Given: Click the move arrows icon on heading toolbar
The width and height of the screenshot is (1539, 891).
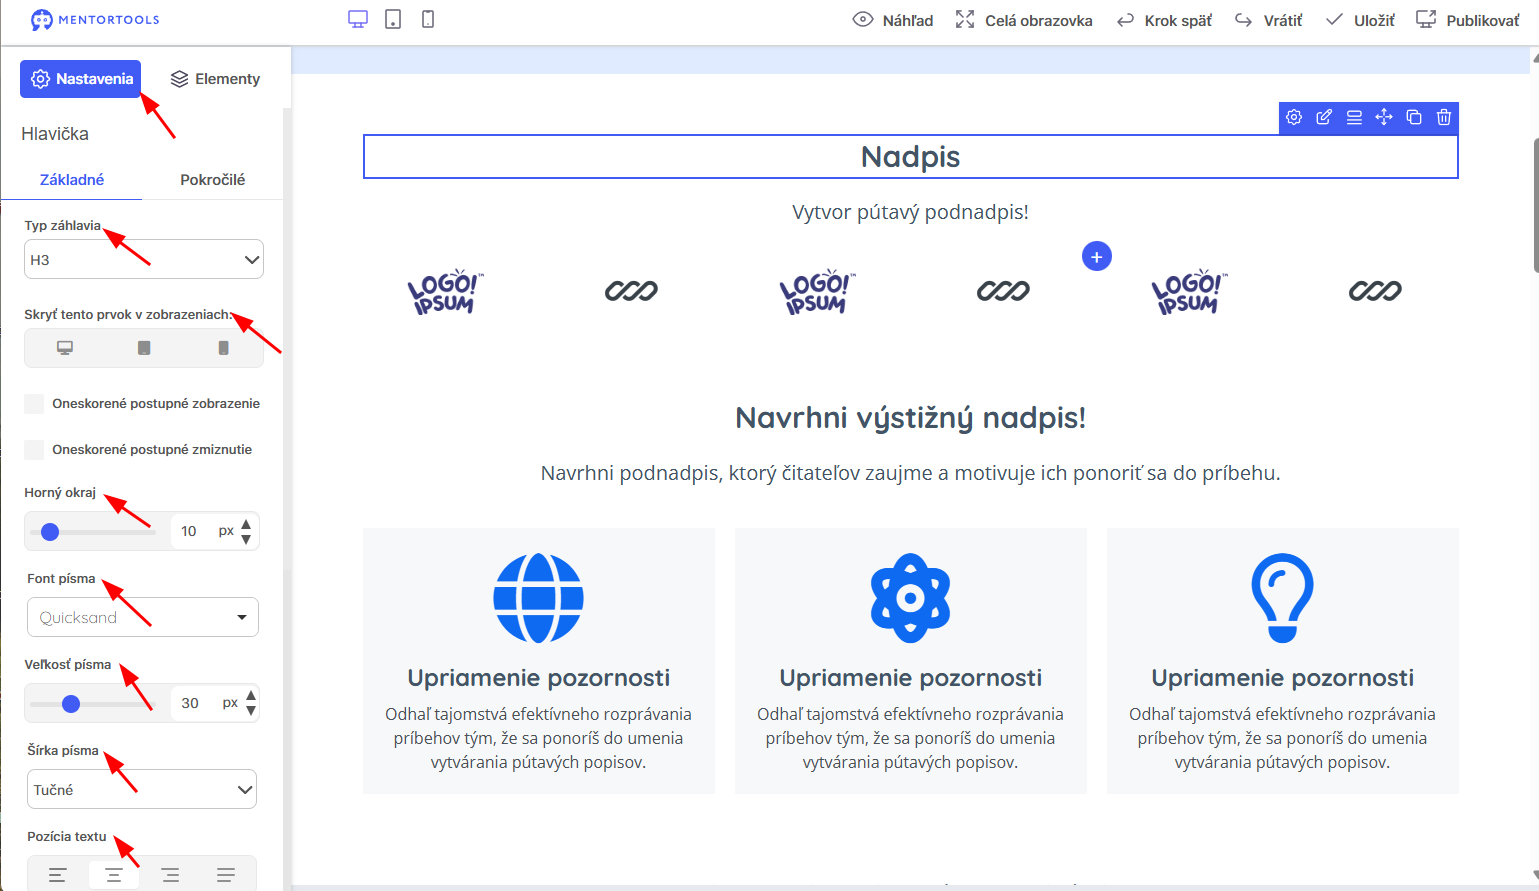Looking at the screenshot, I should click(1384, 117).
